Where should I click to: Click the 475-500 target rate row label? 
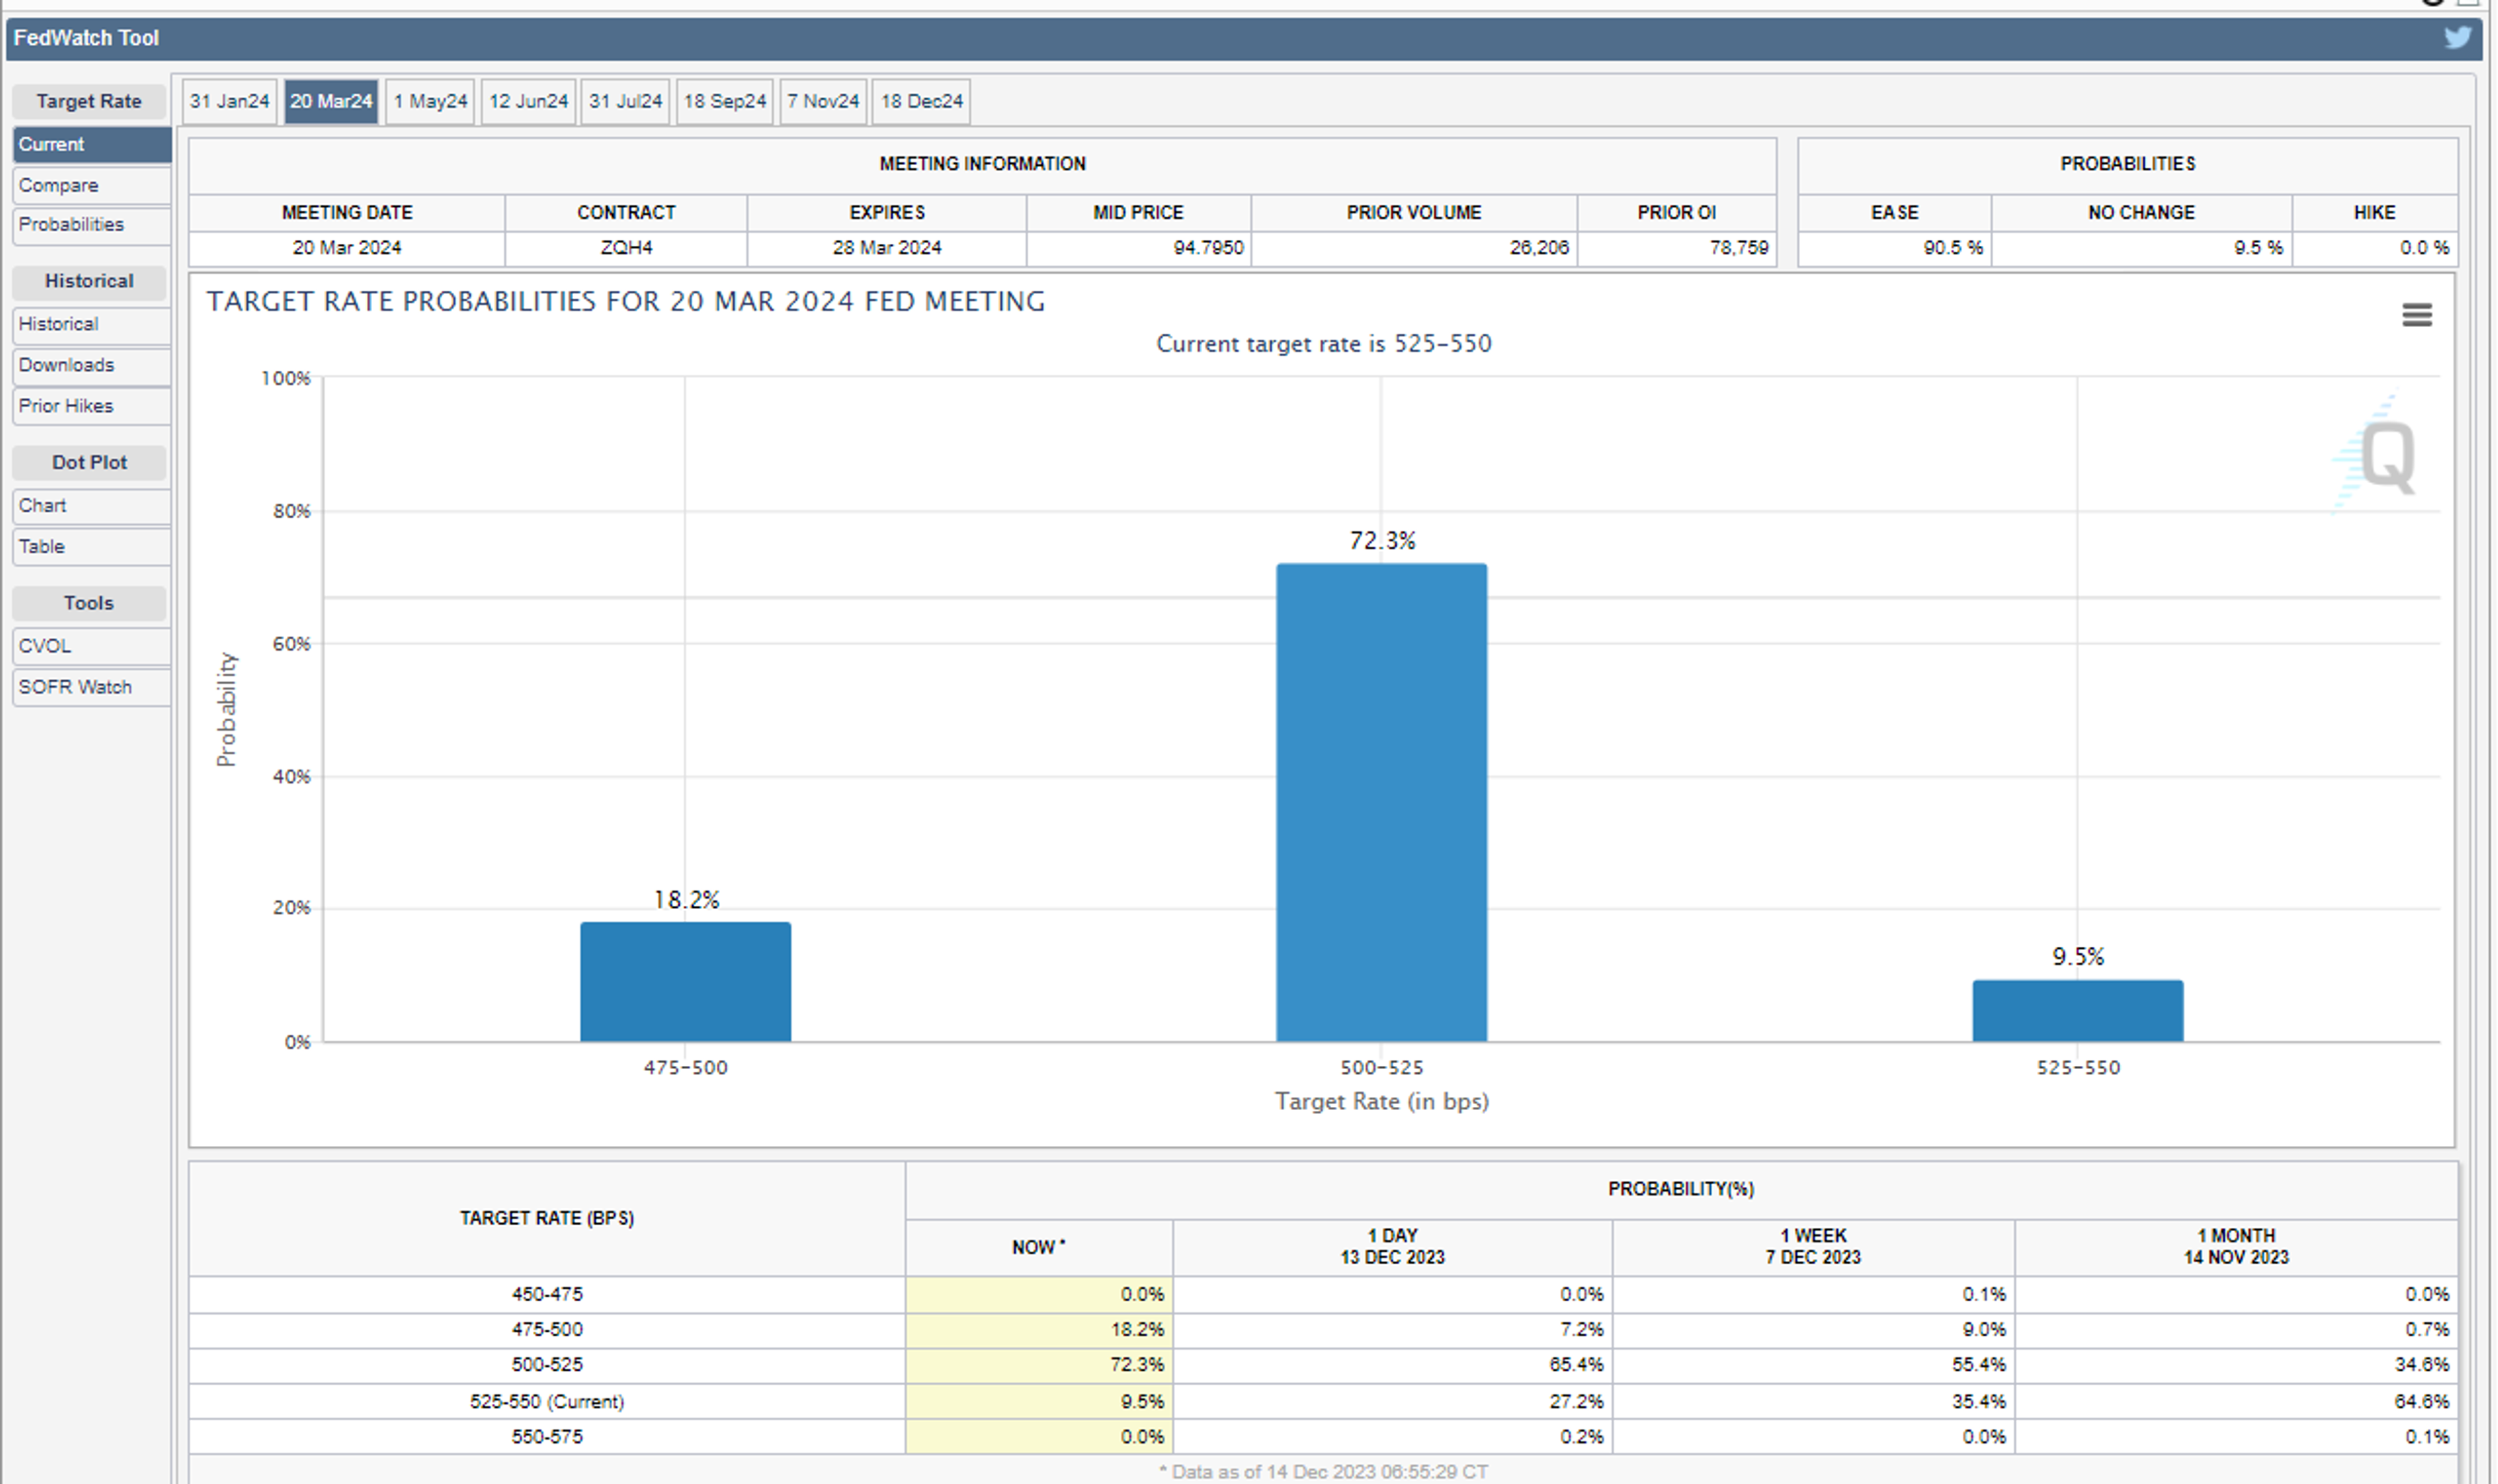click(547, 1330)
